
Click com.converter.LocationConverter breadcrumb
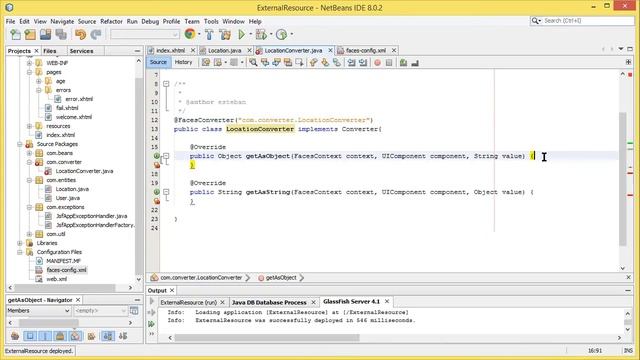tap(201, 278)
